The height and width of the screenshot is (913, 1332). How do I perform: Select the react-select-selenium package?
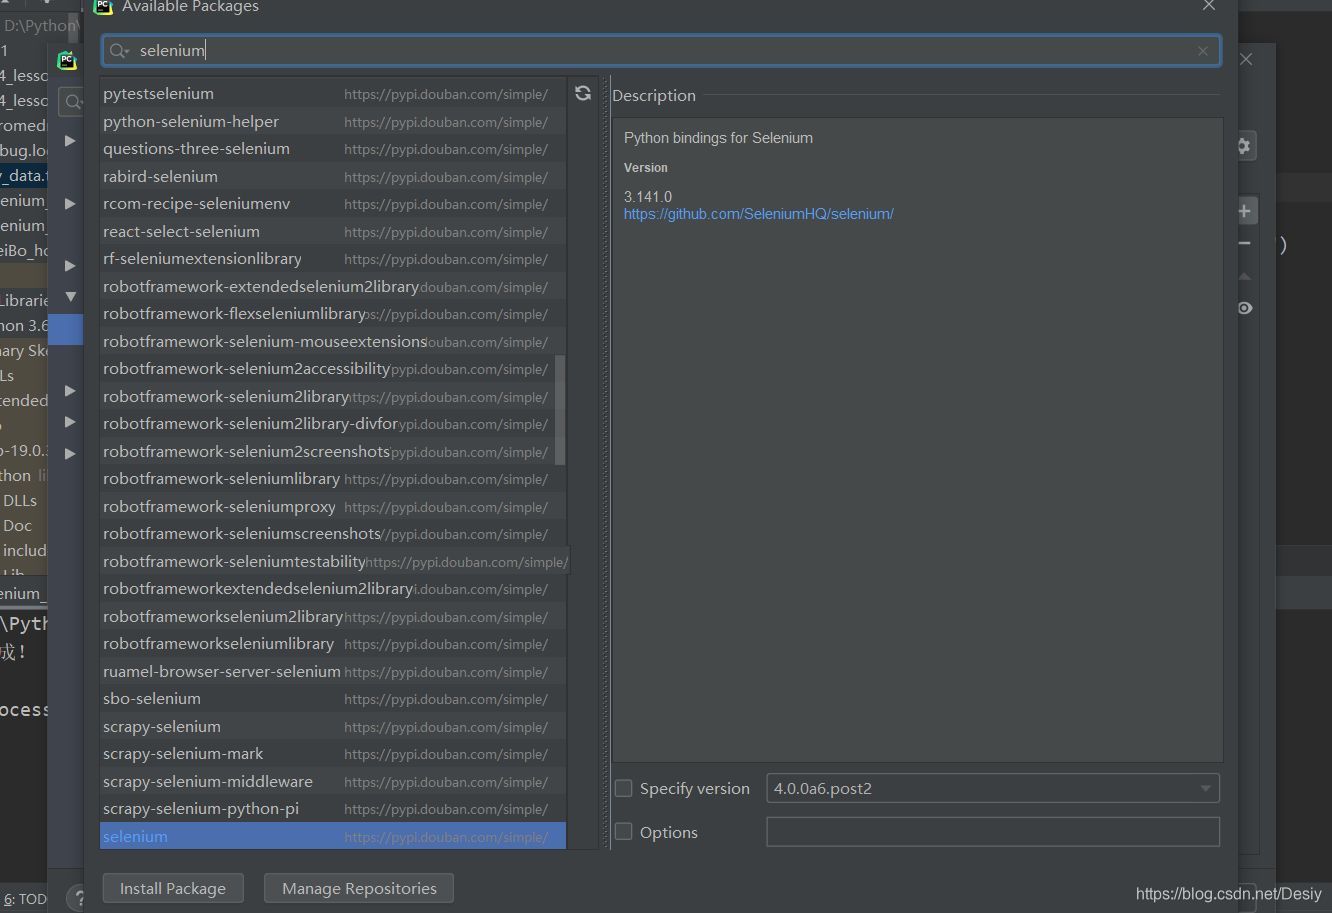[x=333, y=231]
